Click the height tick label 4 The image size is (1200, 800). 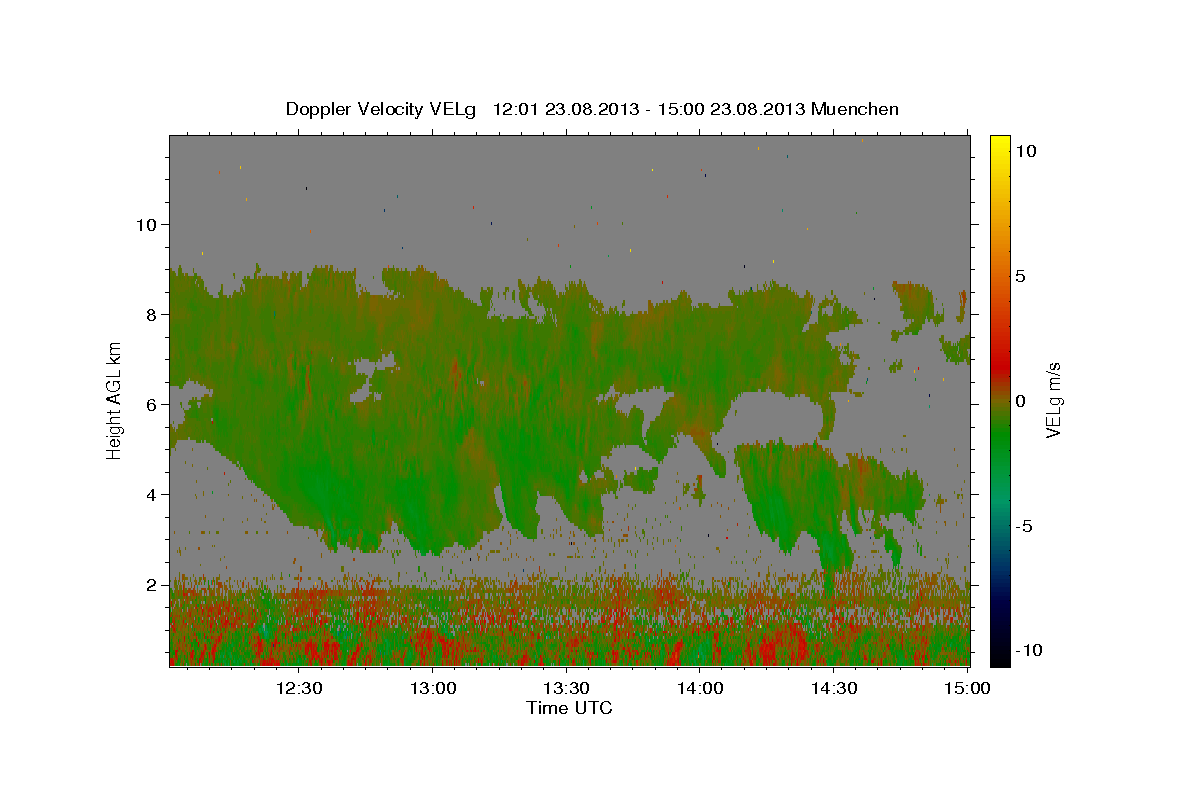pos(152,495)
